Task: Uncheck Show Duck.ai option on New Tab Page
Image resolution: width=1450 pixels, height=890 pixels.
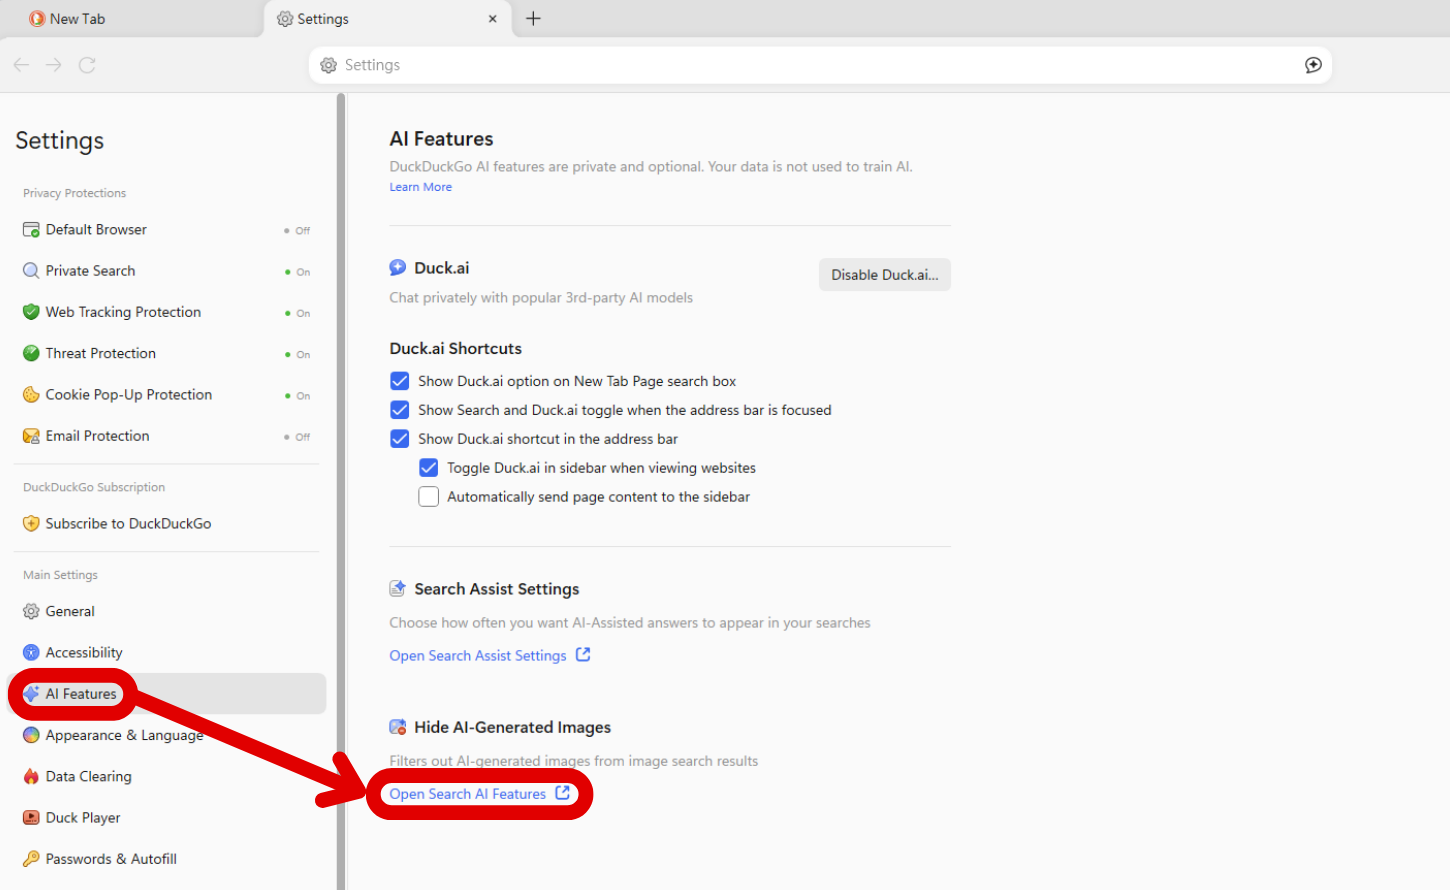Action: coord(400,381)
